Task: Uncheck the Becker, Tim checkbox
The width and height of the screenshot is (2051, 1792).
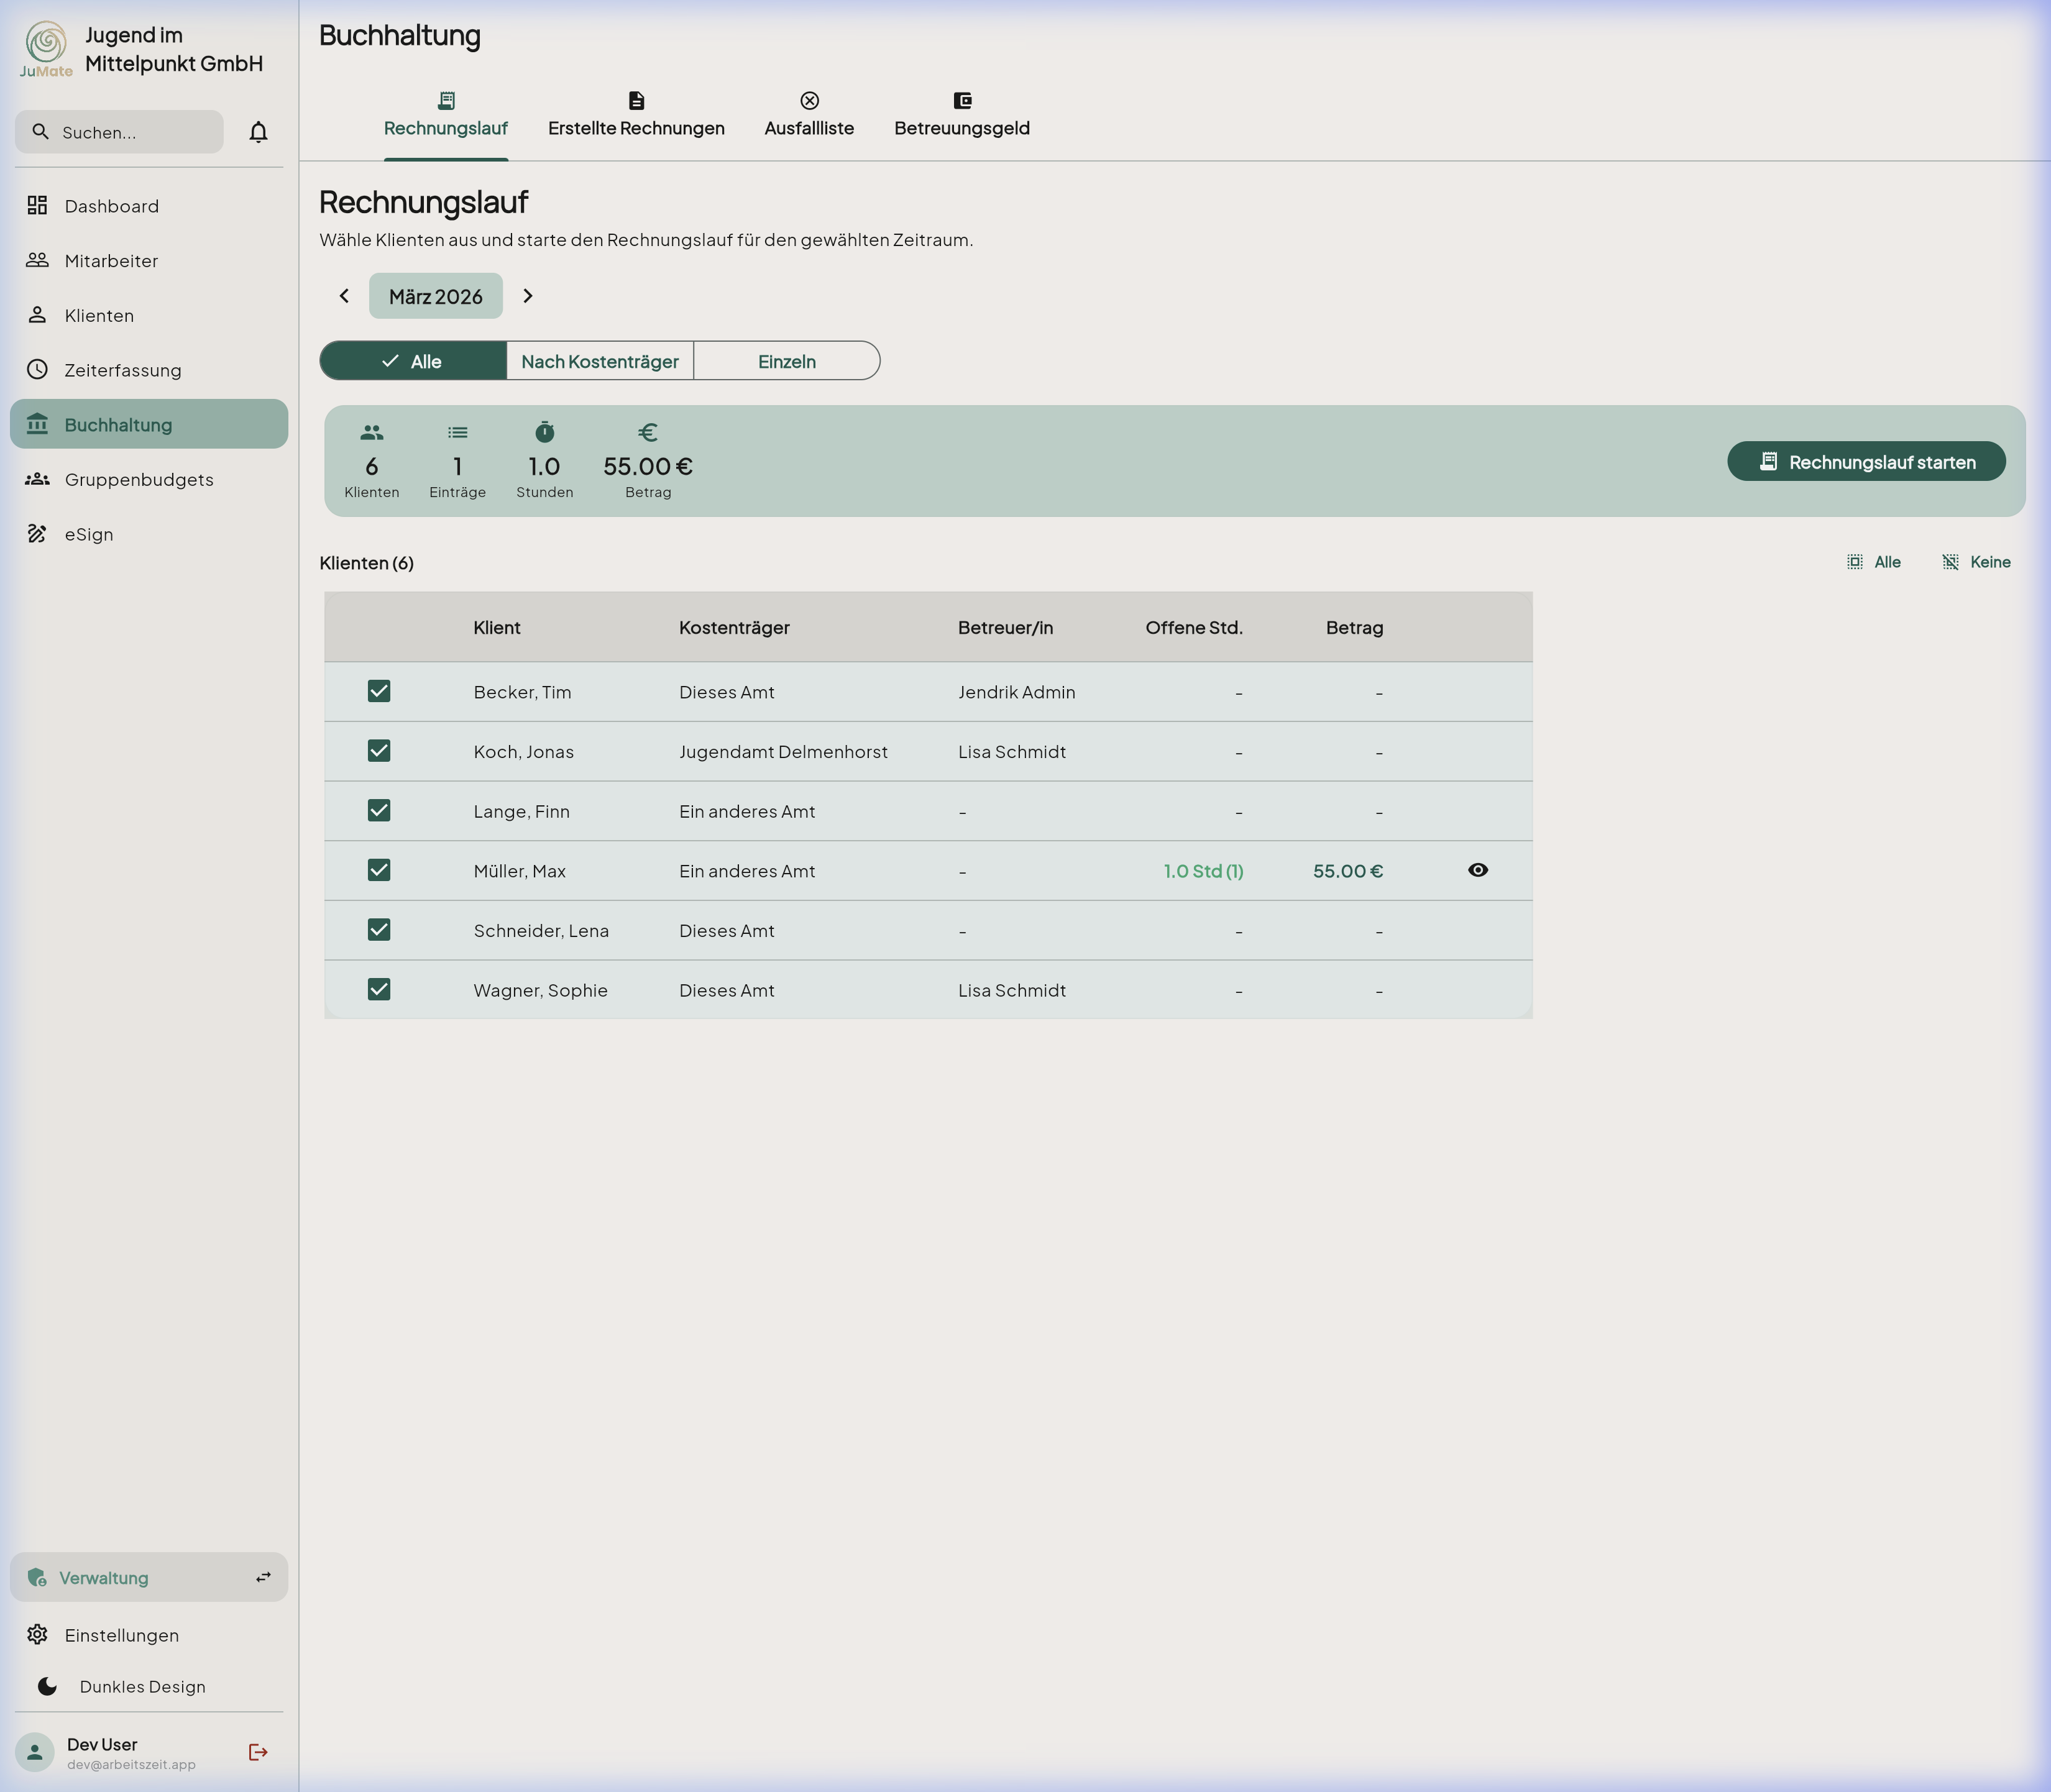Action: coord(379,691)
